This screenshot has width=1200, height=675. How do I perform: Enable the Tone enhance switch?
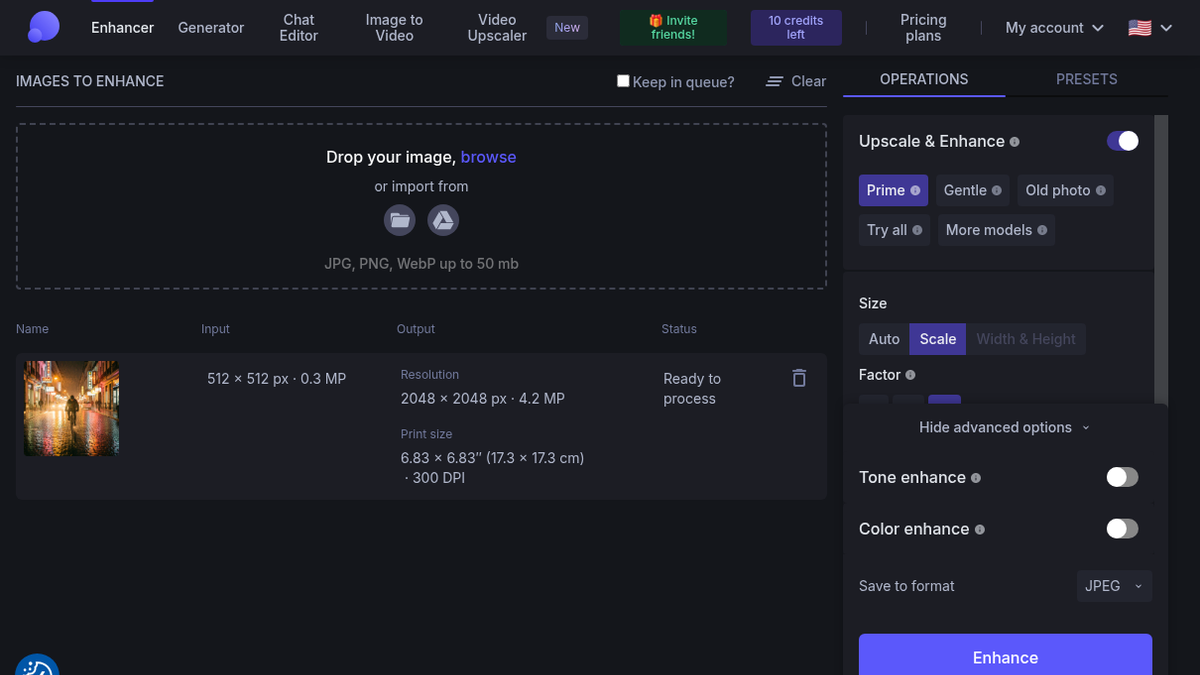pyautogui.click(x=1122, y=477)
